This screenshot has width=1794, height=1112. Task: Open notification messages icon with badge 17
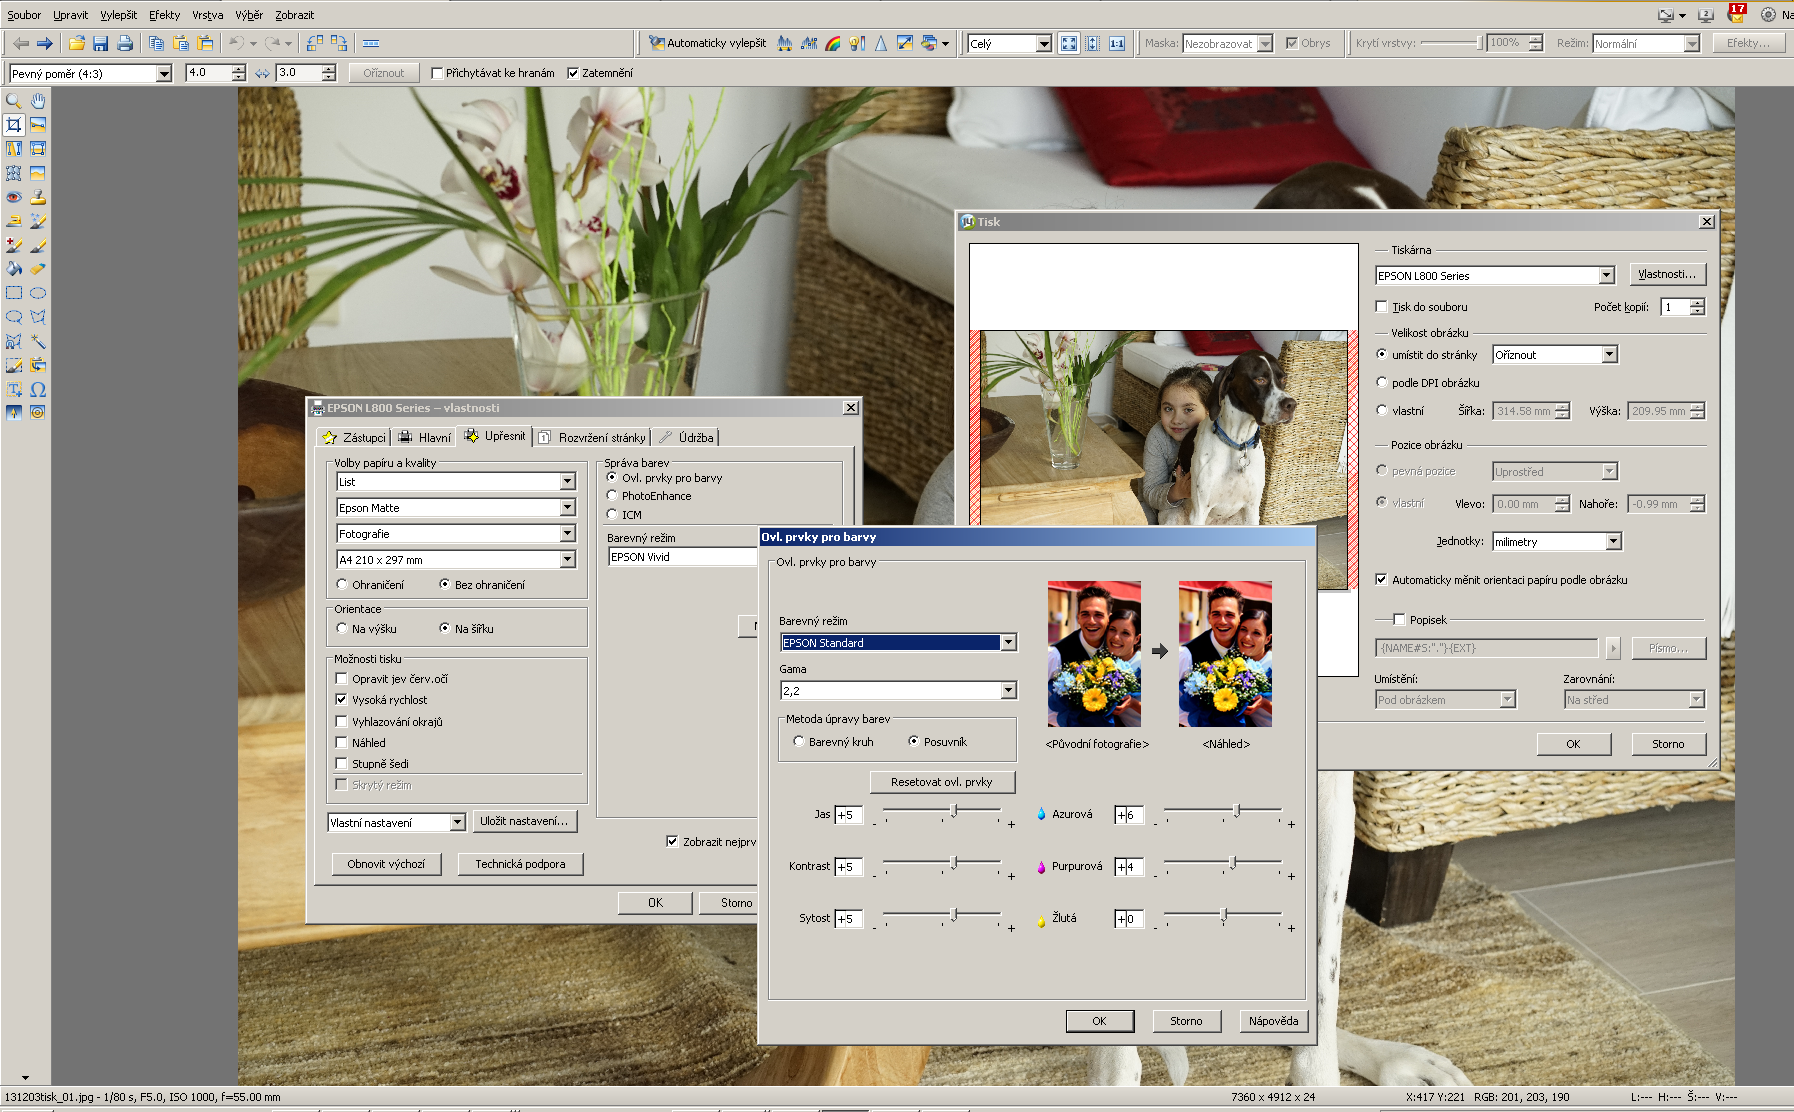coord(1736,14)
